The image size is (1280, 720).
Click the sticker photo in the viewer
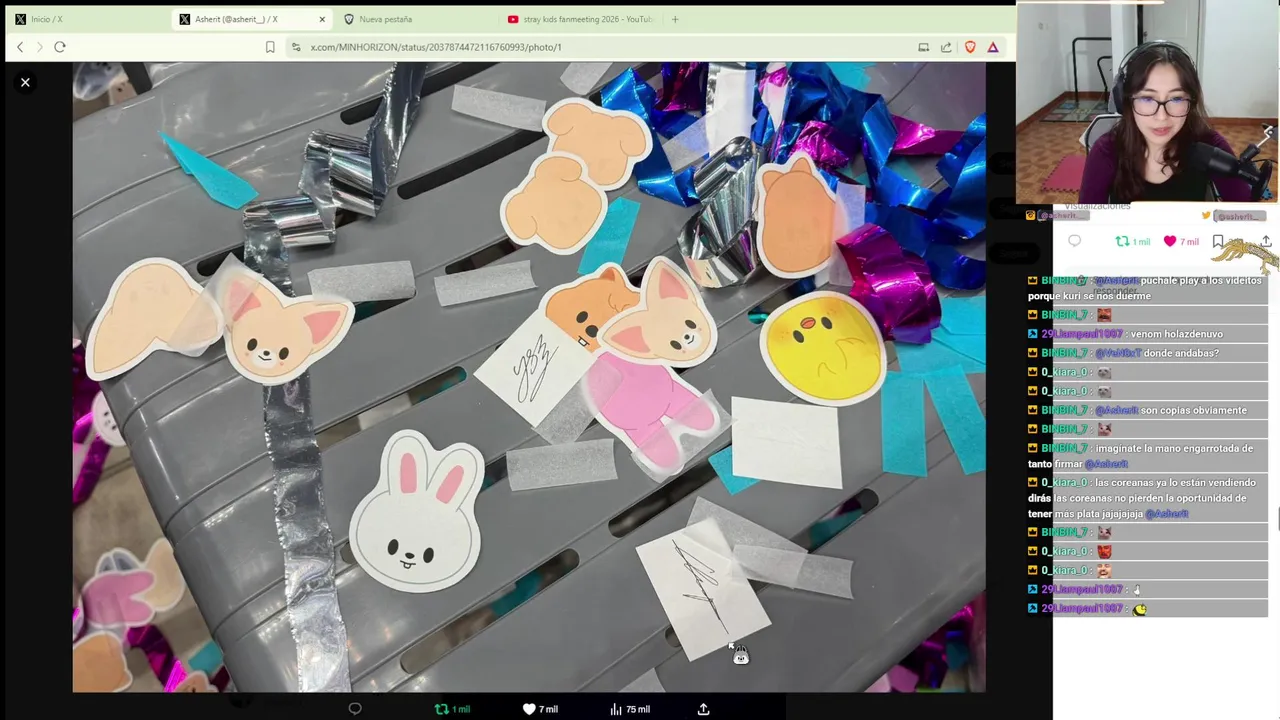click(x=528, y=377)
